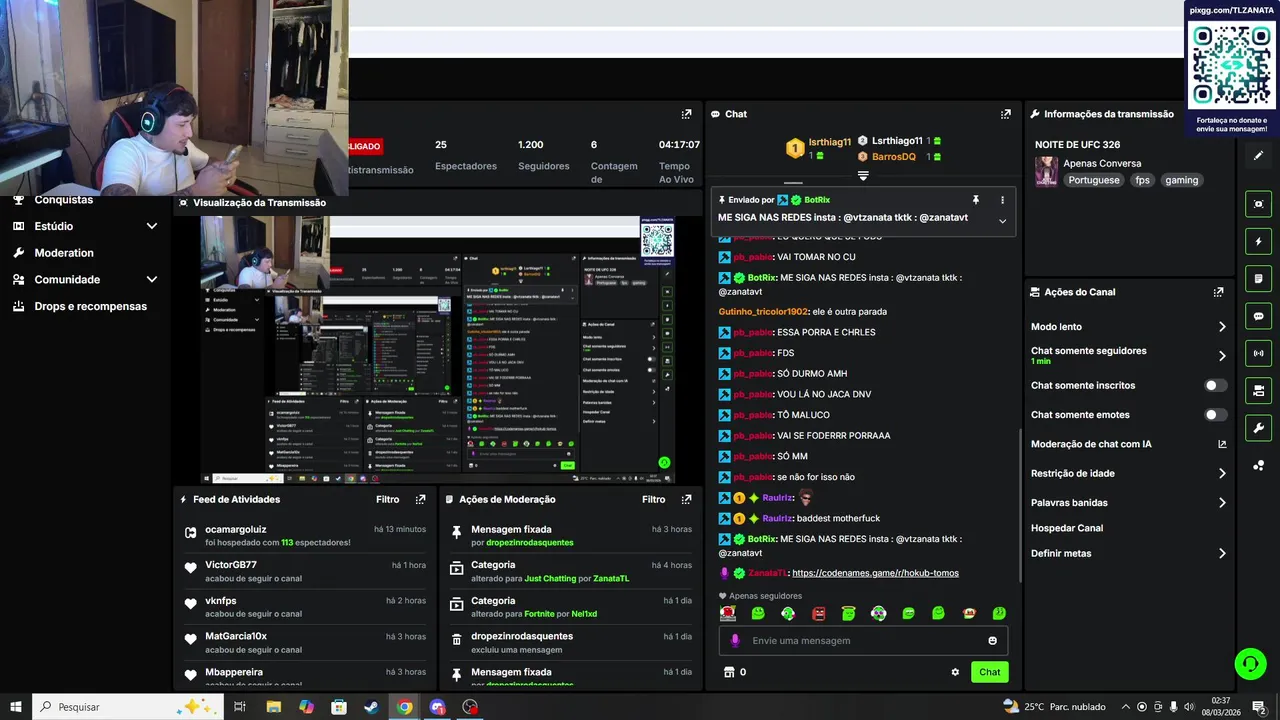Click Filtro in Feed de Atividades

click(387, 499)
